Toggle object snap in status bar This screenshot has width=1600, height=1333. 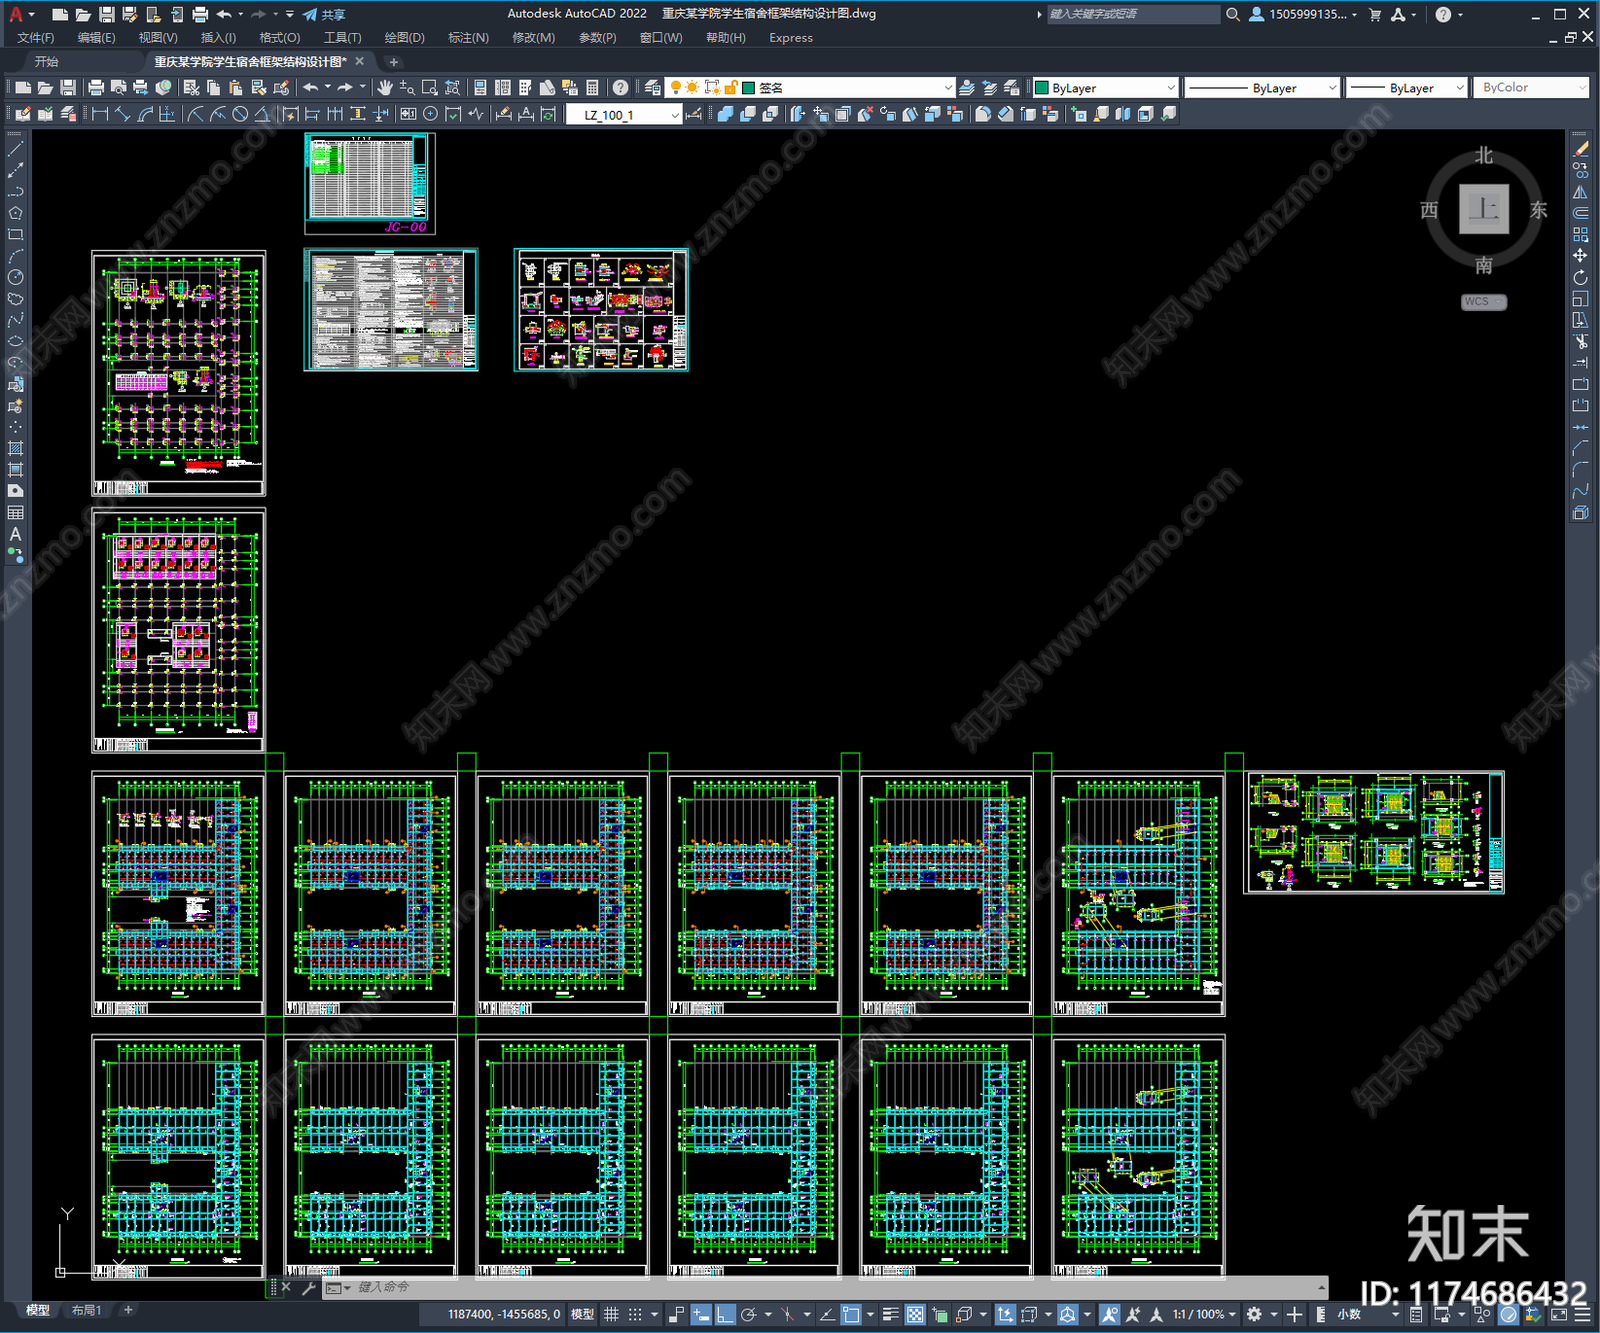[851, 1314]
